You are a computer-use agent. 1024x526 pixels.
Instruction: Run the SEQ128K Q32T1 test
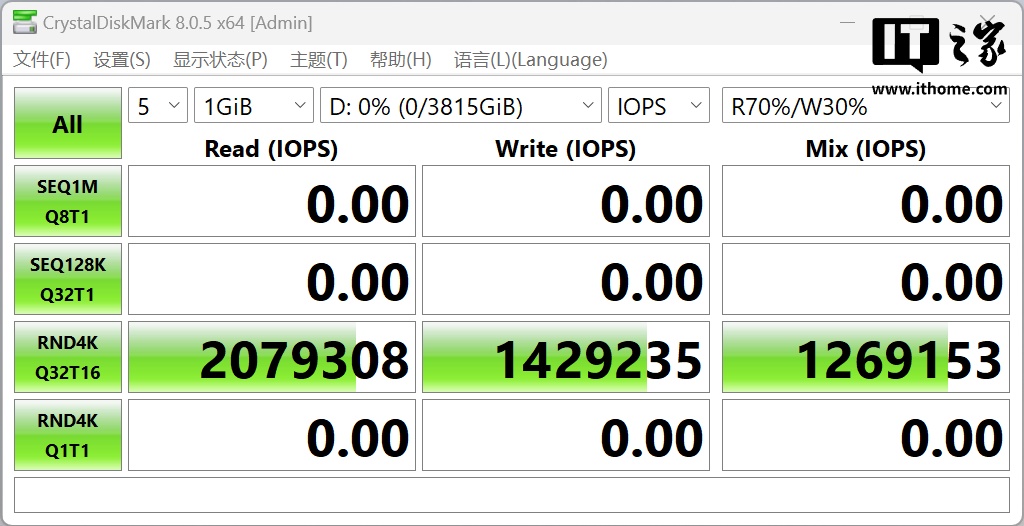(x=68, y=279)
